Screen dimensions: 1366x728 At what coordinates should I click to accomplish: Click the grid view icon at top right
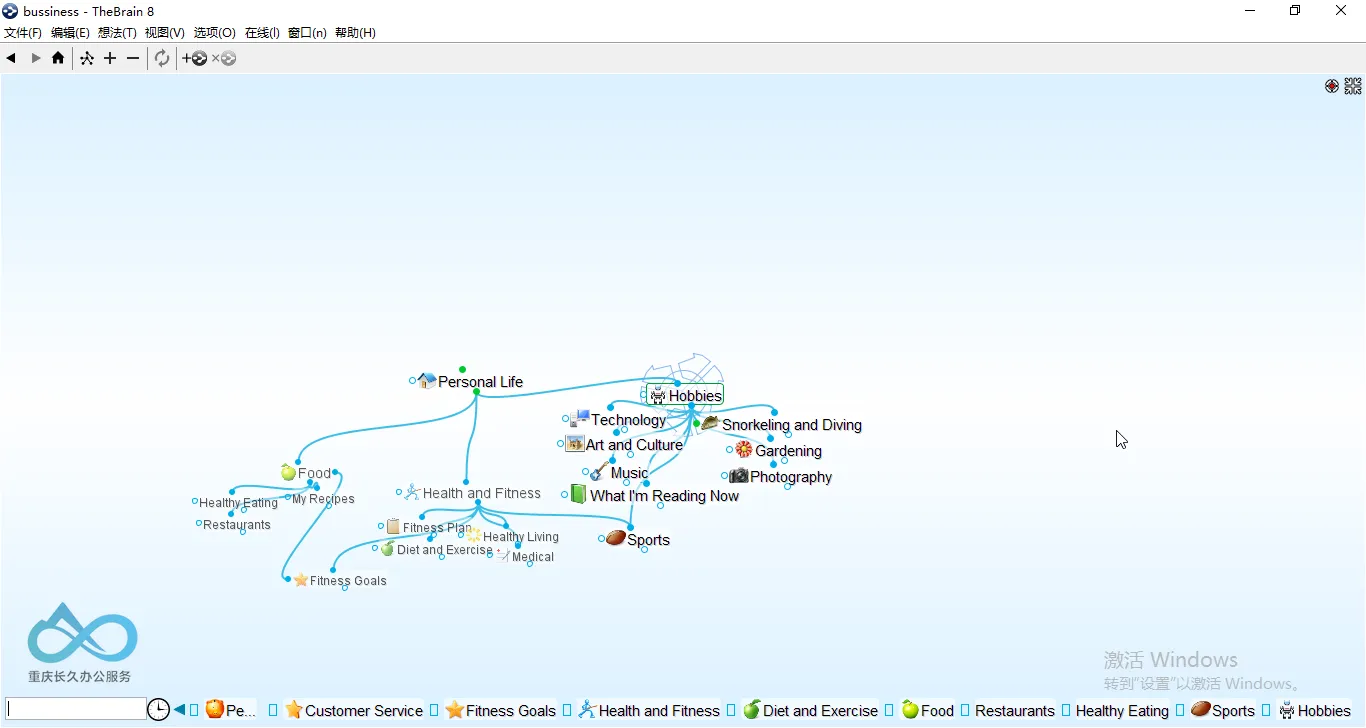(x=1353, y=86)
